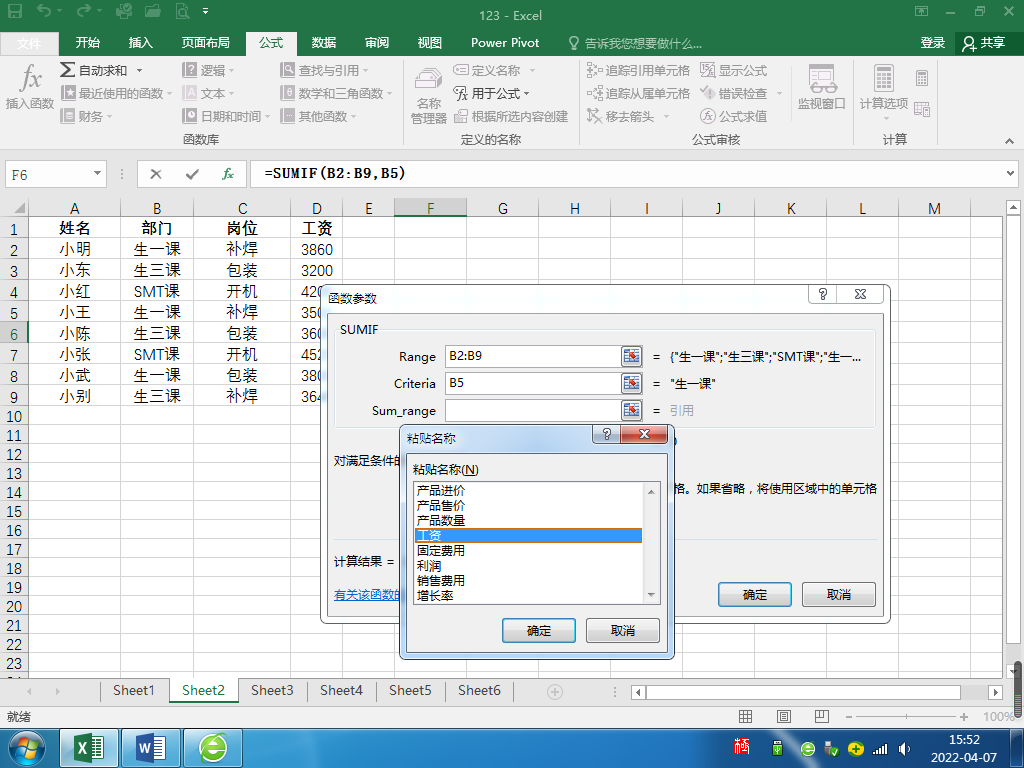Screen dimensions: 1024x768
Task: Click 取消 in Function Arguments dialog
Action: pos(839,595)
